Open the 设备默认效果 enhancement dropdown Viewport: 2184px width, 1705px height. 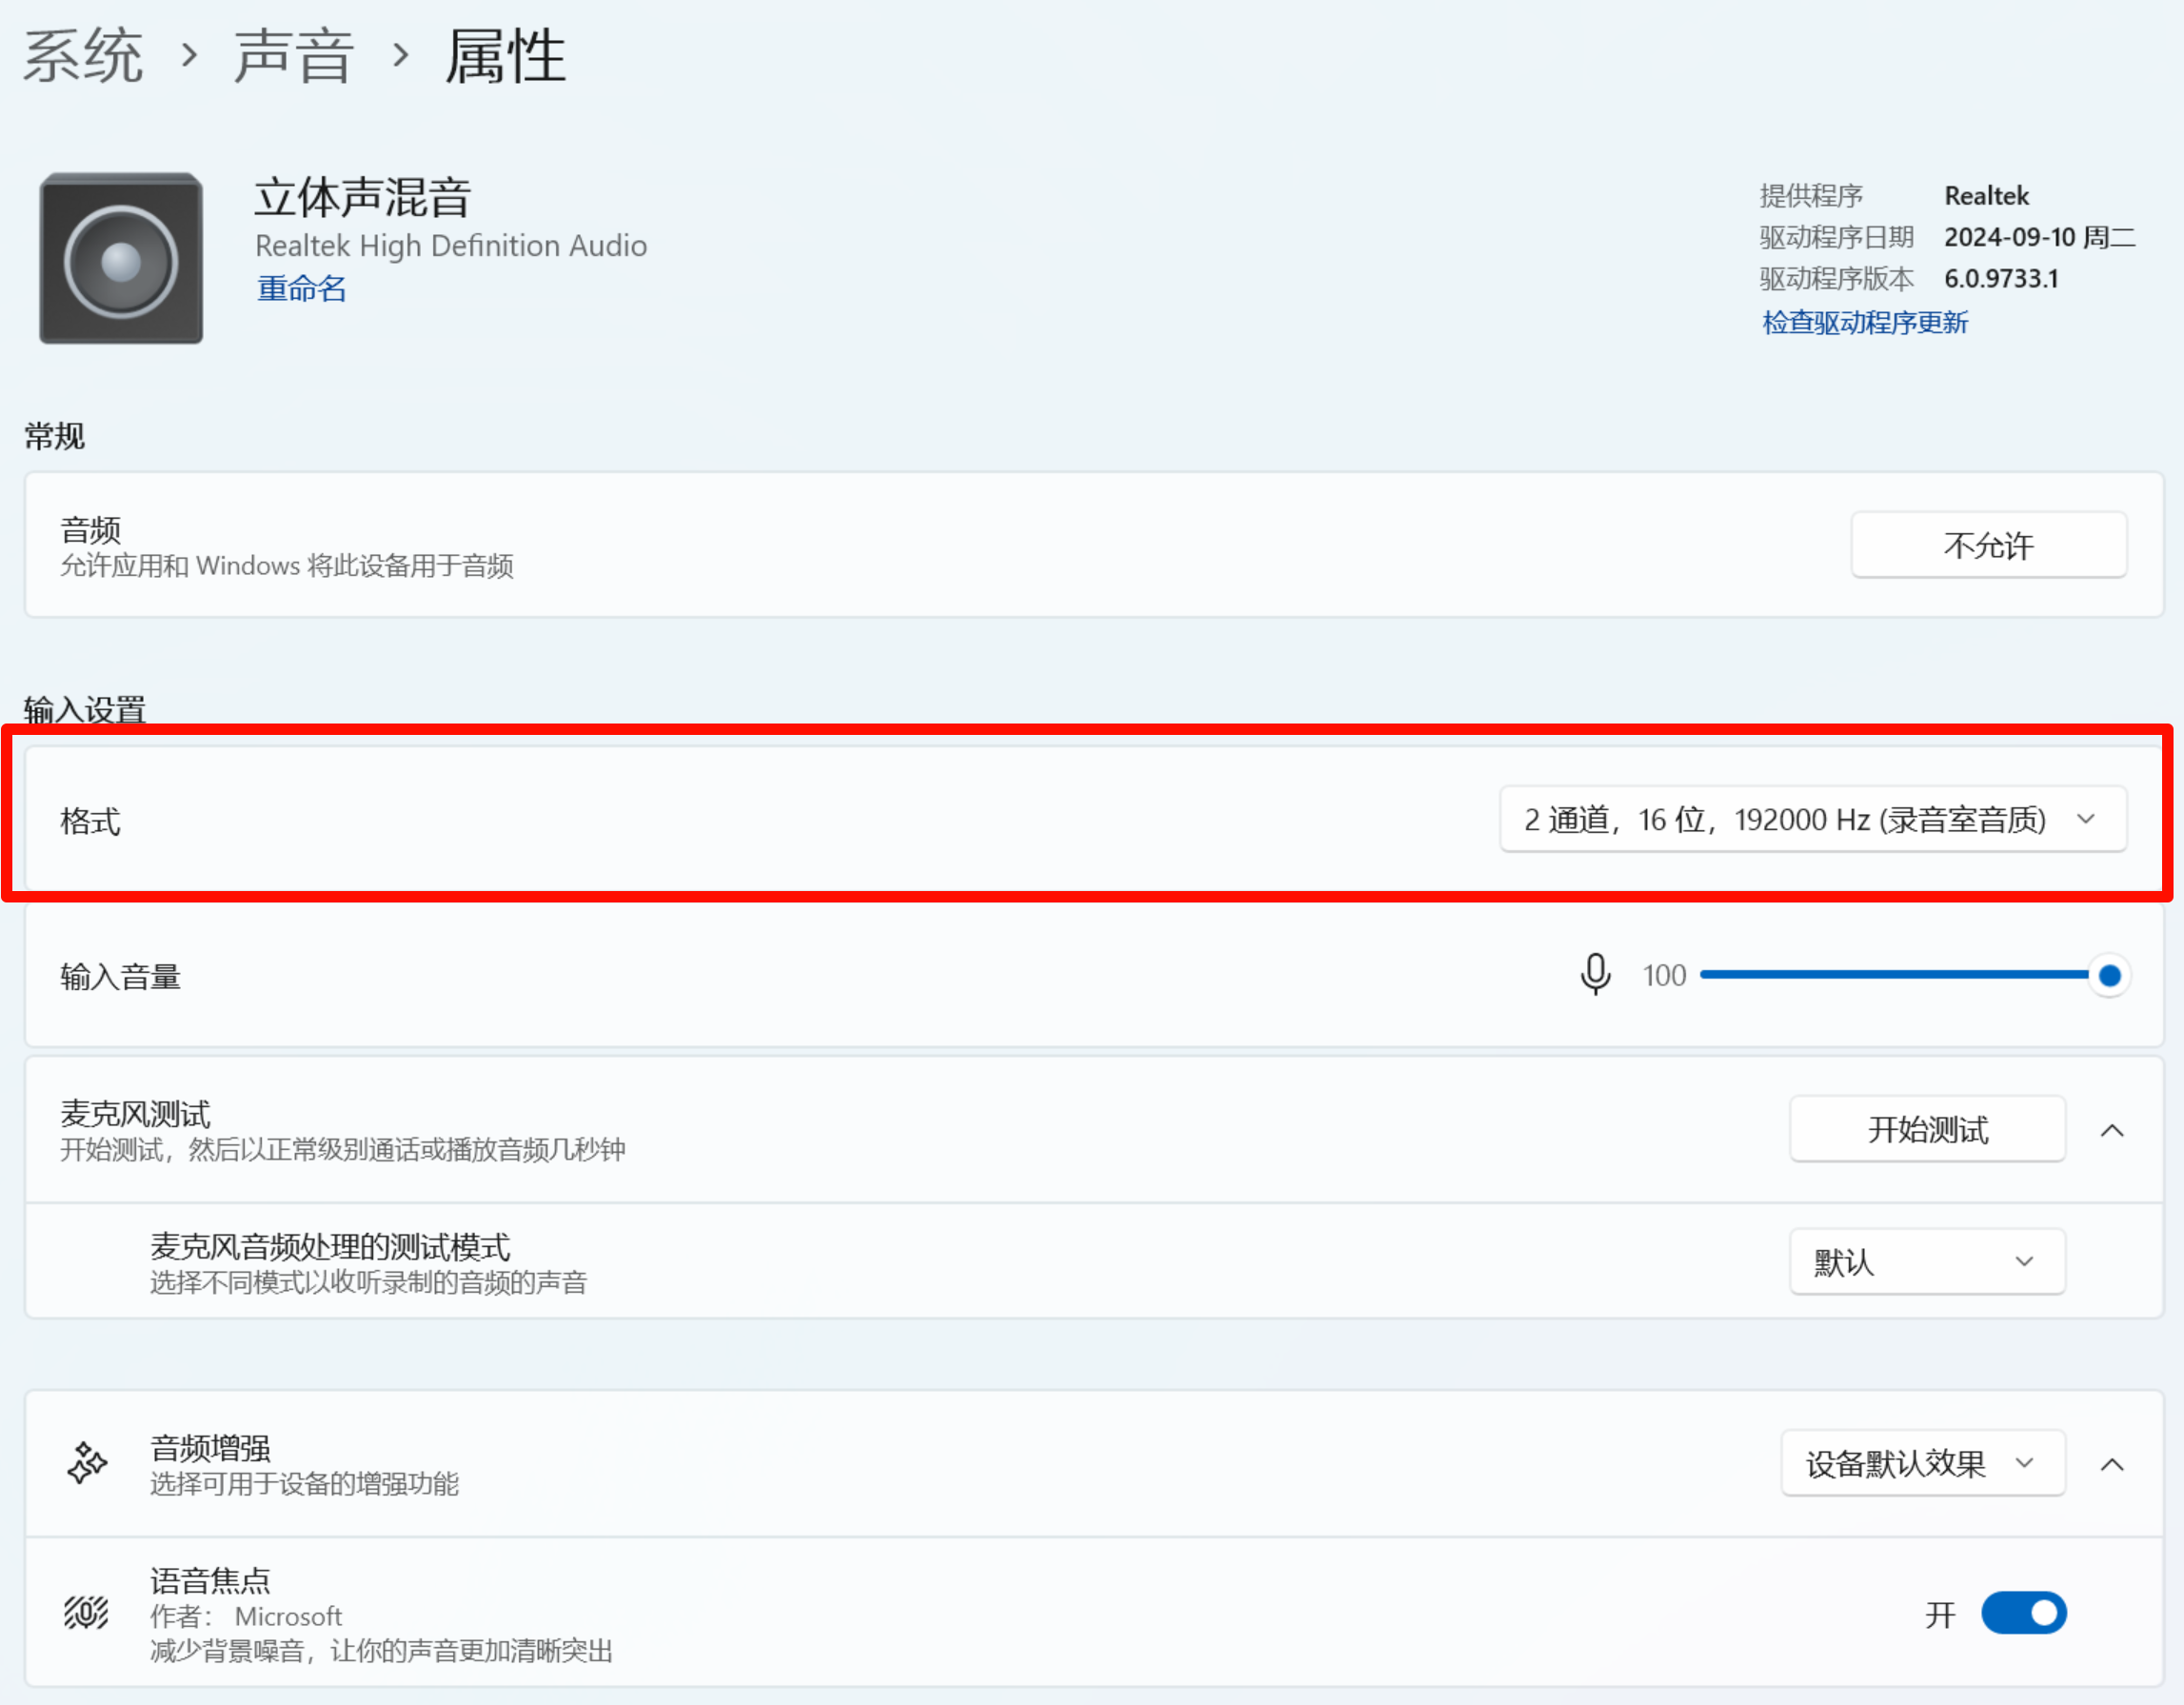(x=1922, y=1463)
